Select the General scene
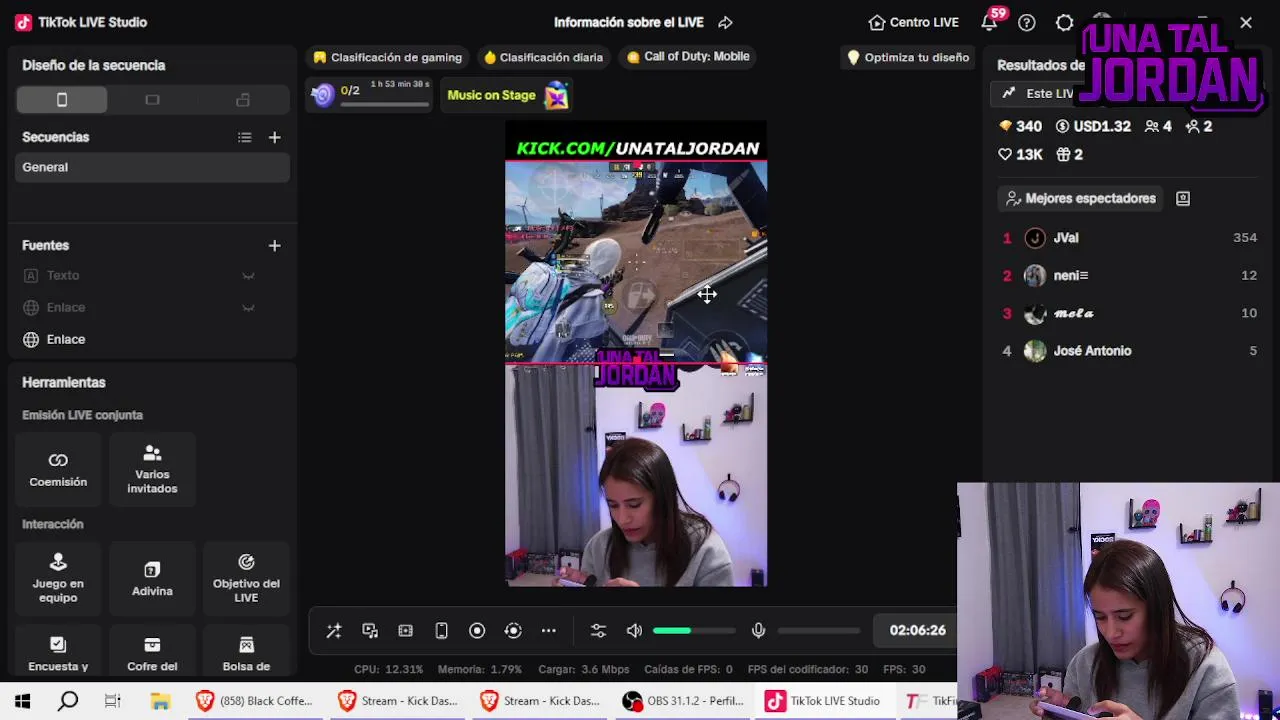The image size is (1280, 720). tap(153, 167)
